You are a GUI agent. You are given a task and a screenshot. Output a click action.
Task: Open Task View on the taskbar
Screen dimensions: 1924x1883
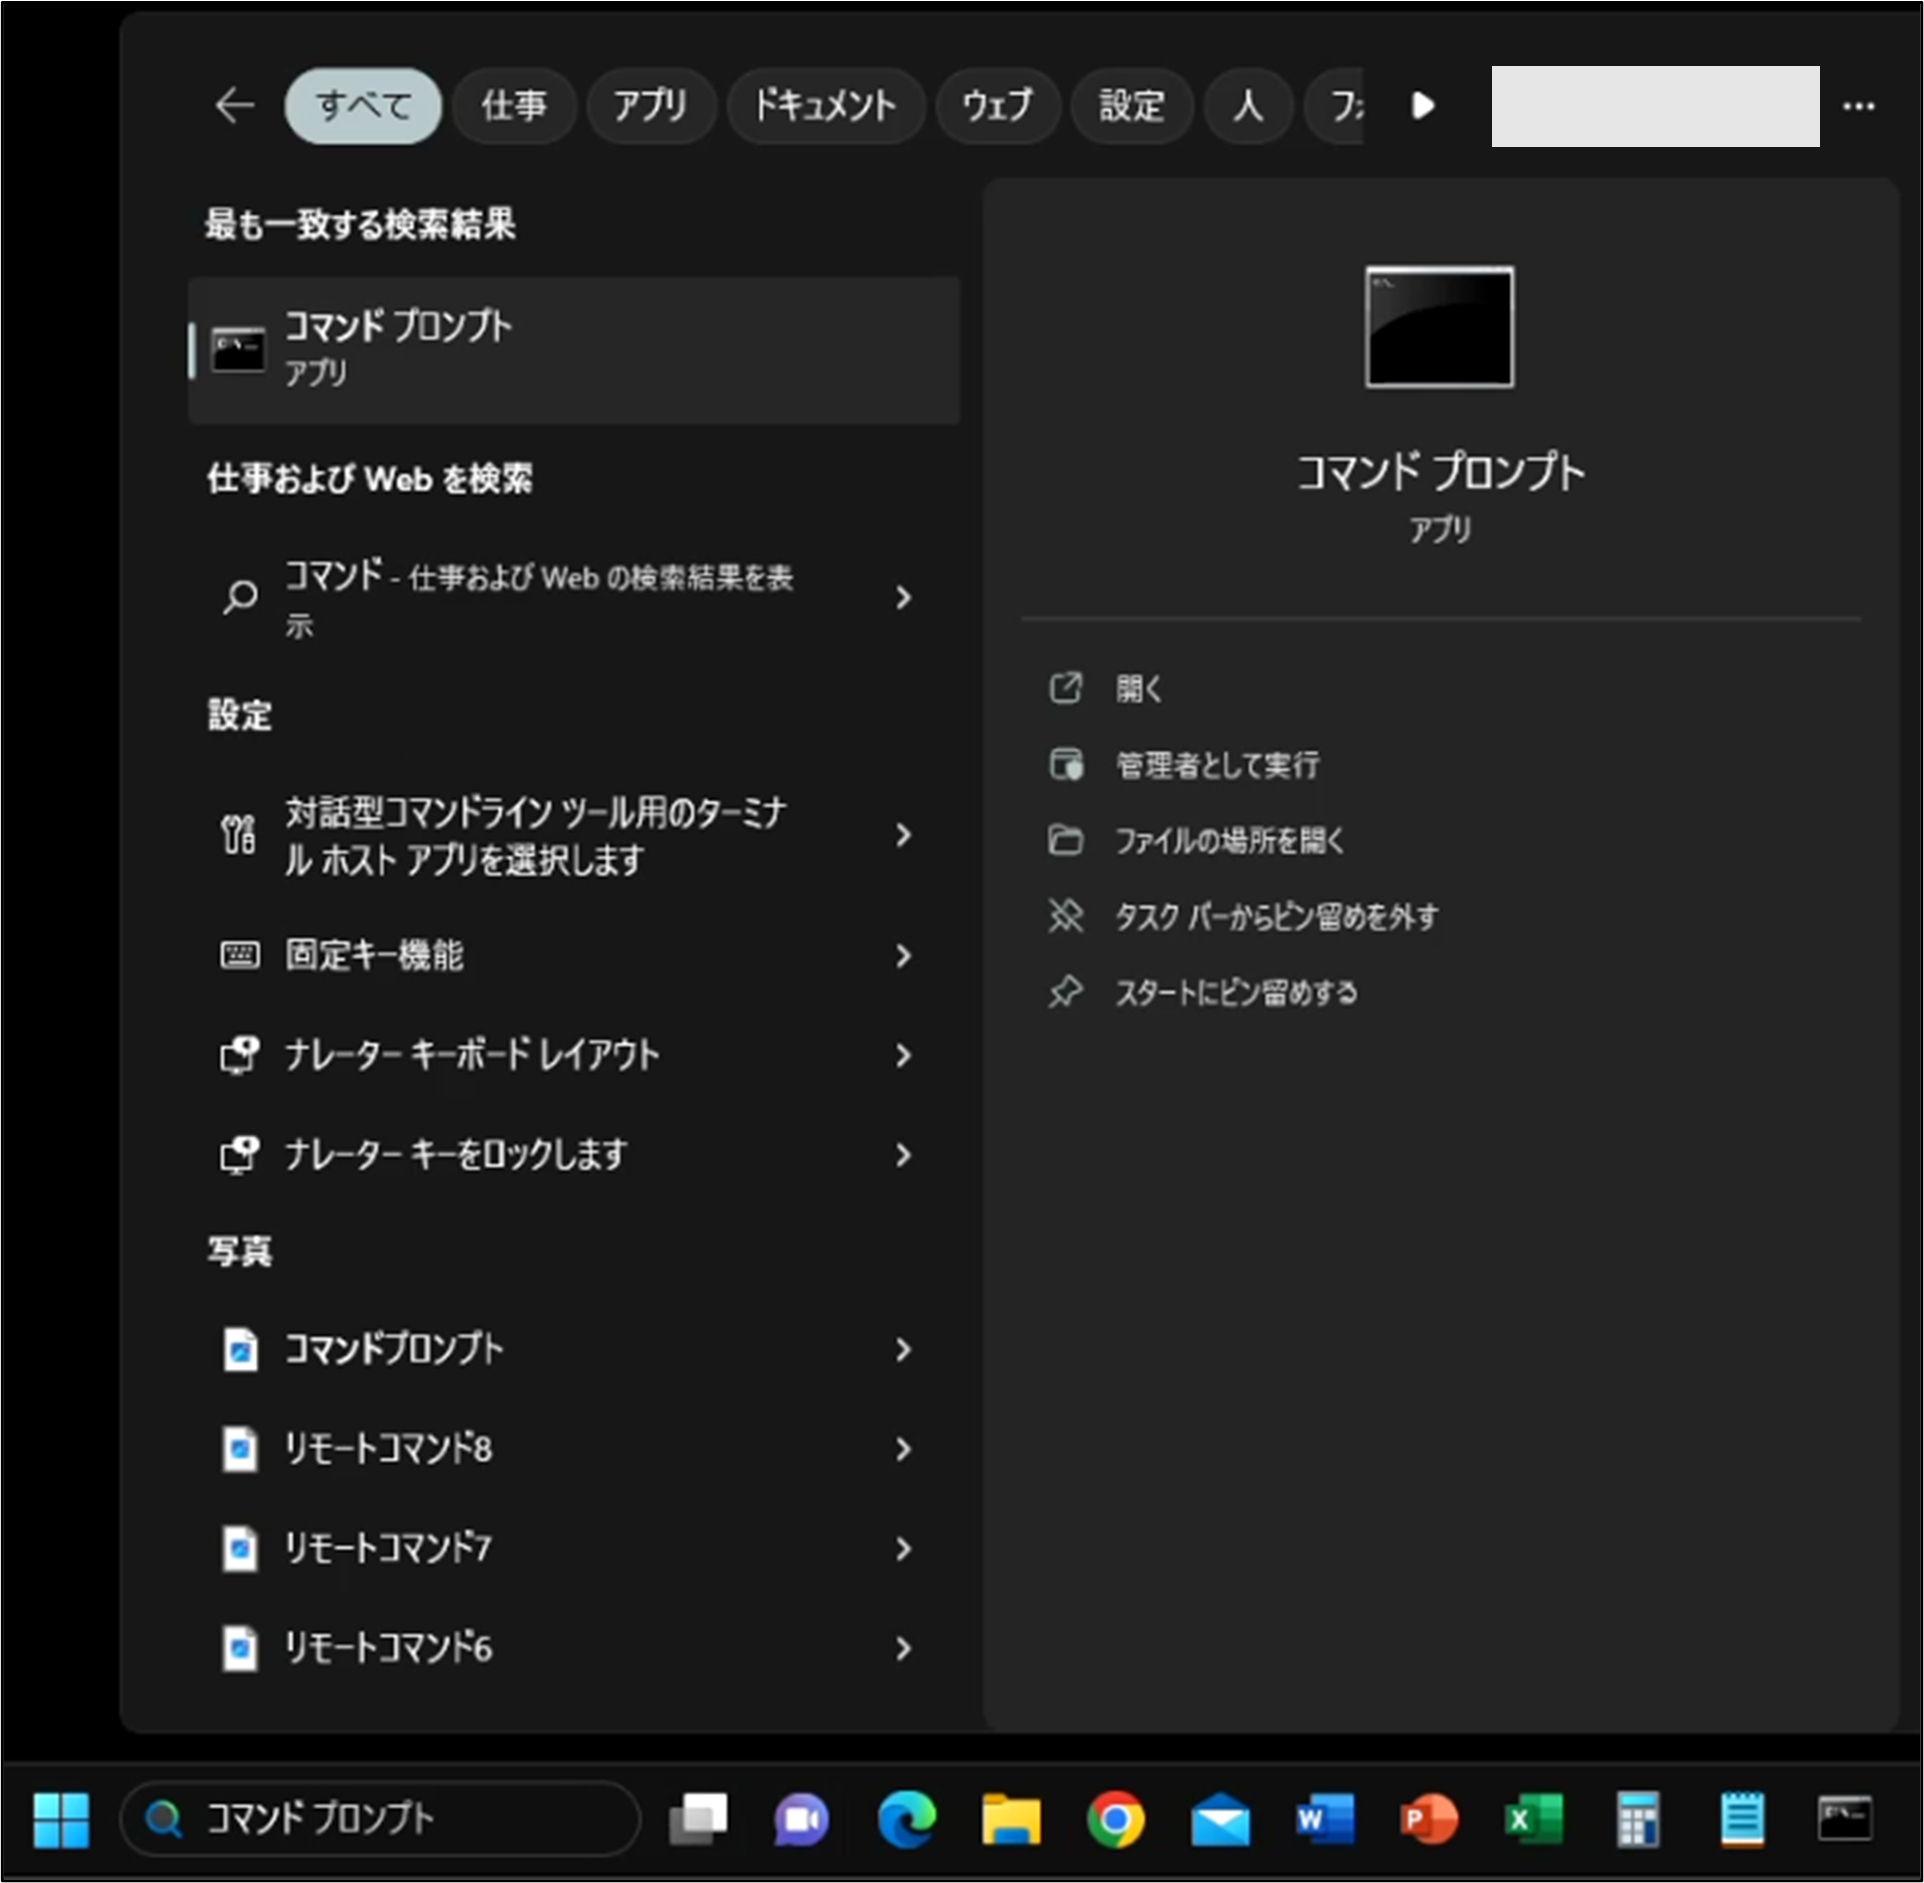697,1820
